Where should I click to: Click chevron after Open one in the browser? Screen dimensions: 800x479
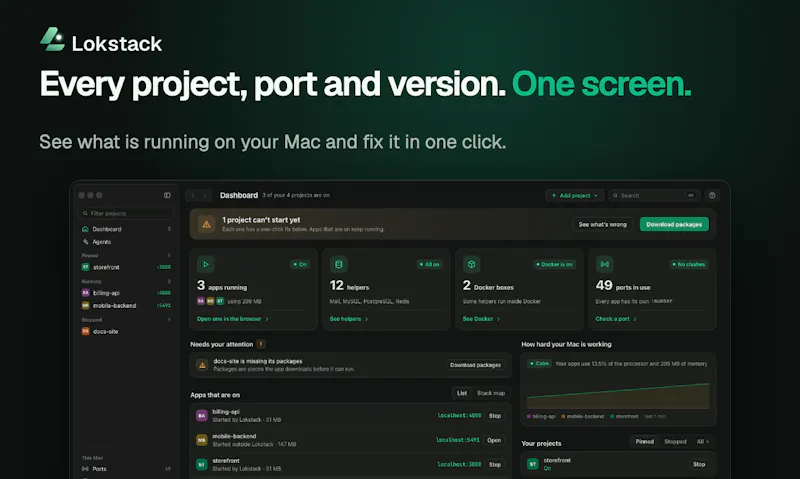coord(267,319)
